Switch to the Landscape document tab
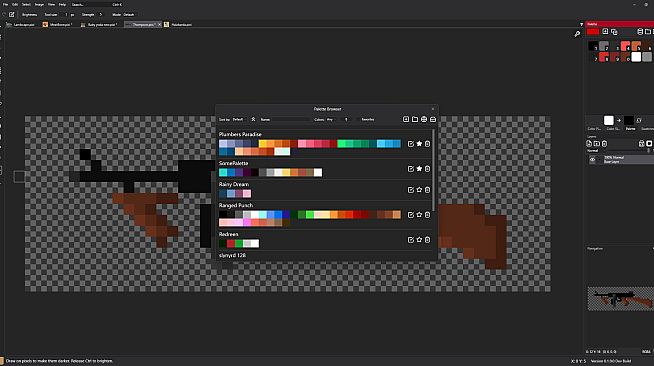The image size is (654, 366). [x=21, y=25]
